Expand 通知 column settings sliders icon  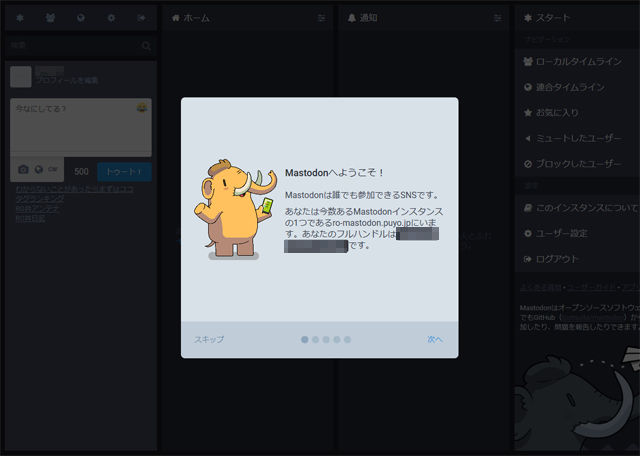(x=498, y=18)
